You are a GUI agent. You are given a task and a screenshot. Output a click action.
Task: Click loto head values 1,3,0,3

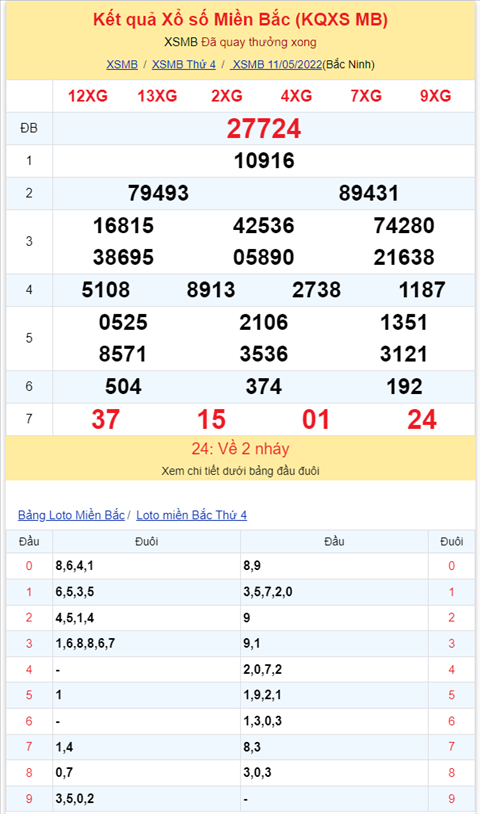pyautogui.click(x=263, y=721)
